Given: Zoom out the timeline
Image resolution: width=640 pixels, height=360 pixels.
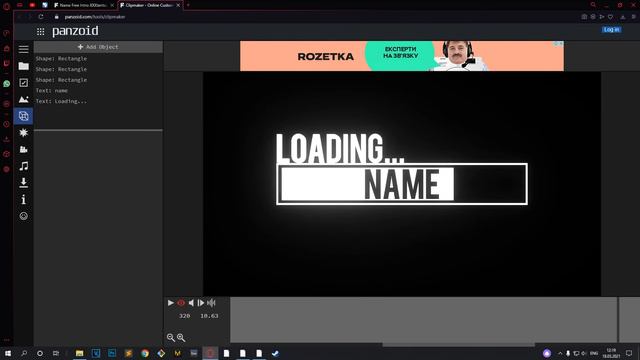Looking at the screenshot, I should coord(171,338).
